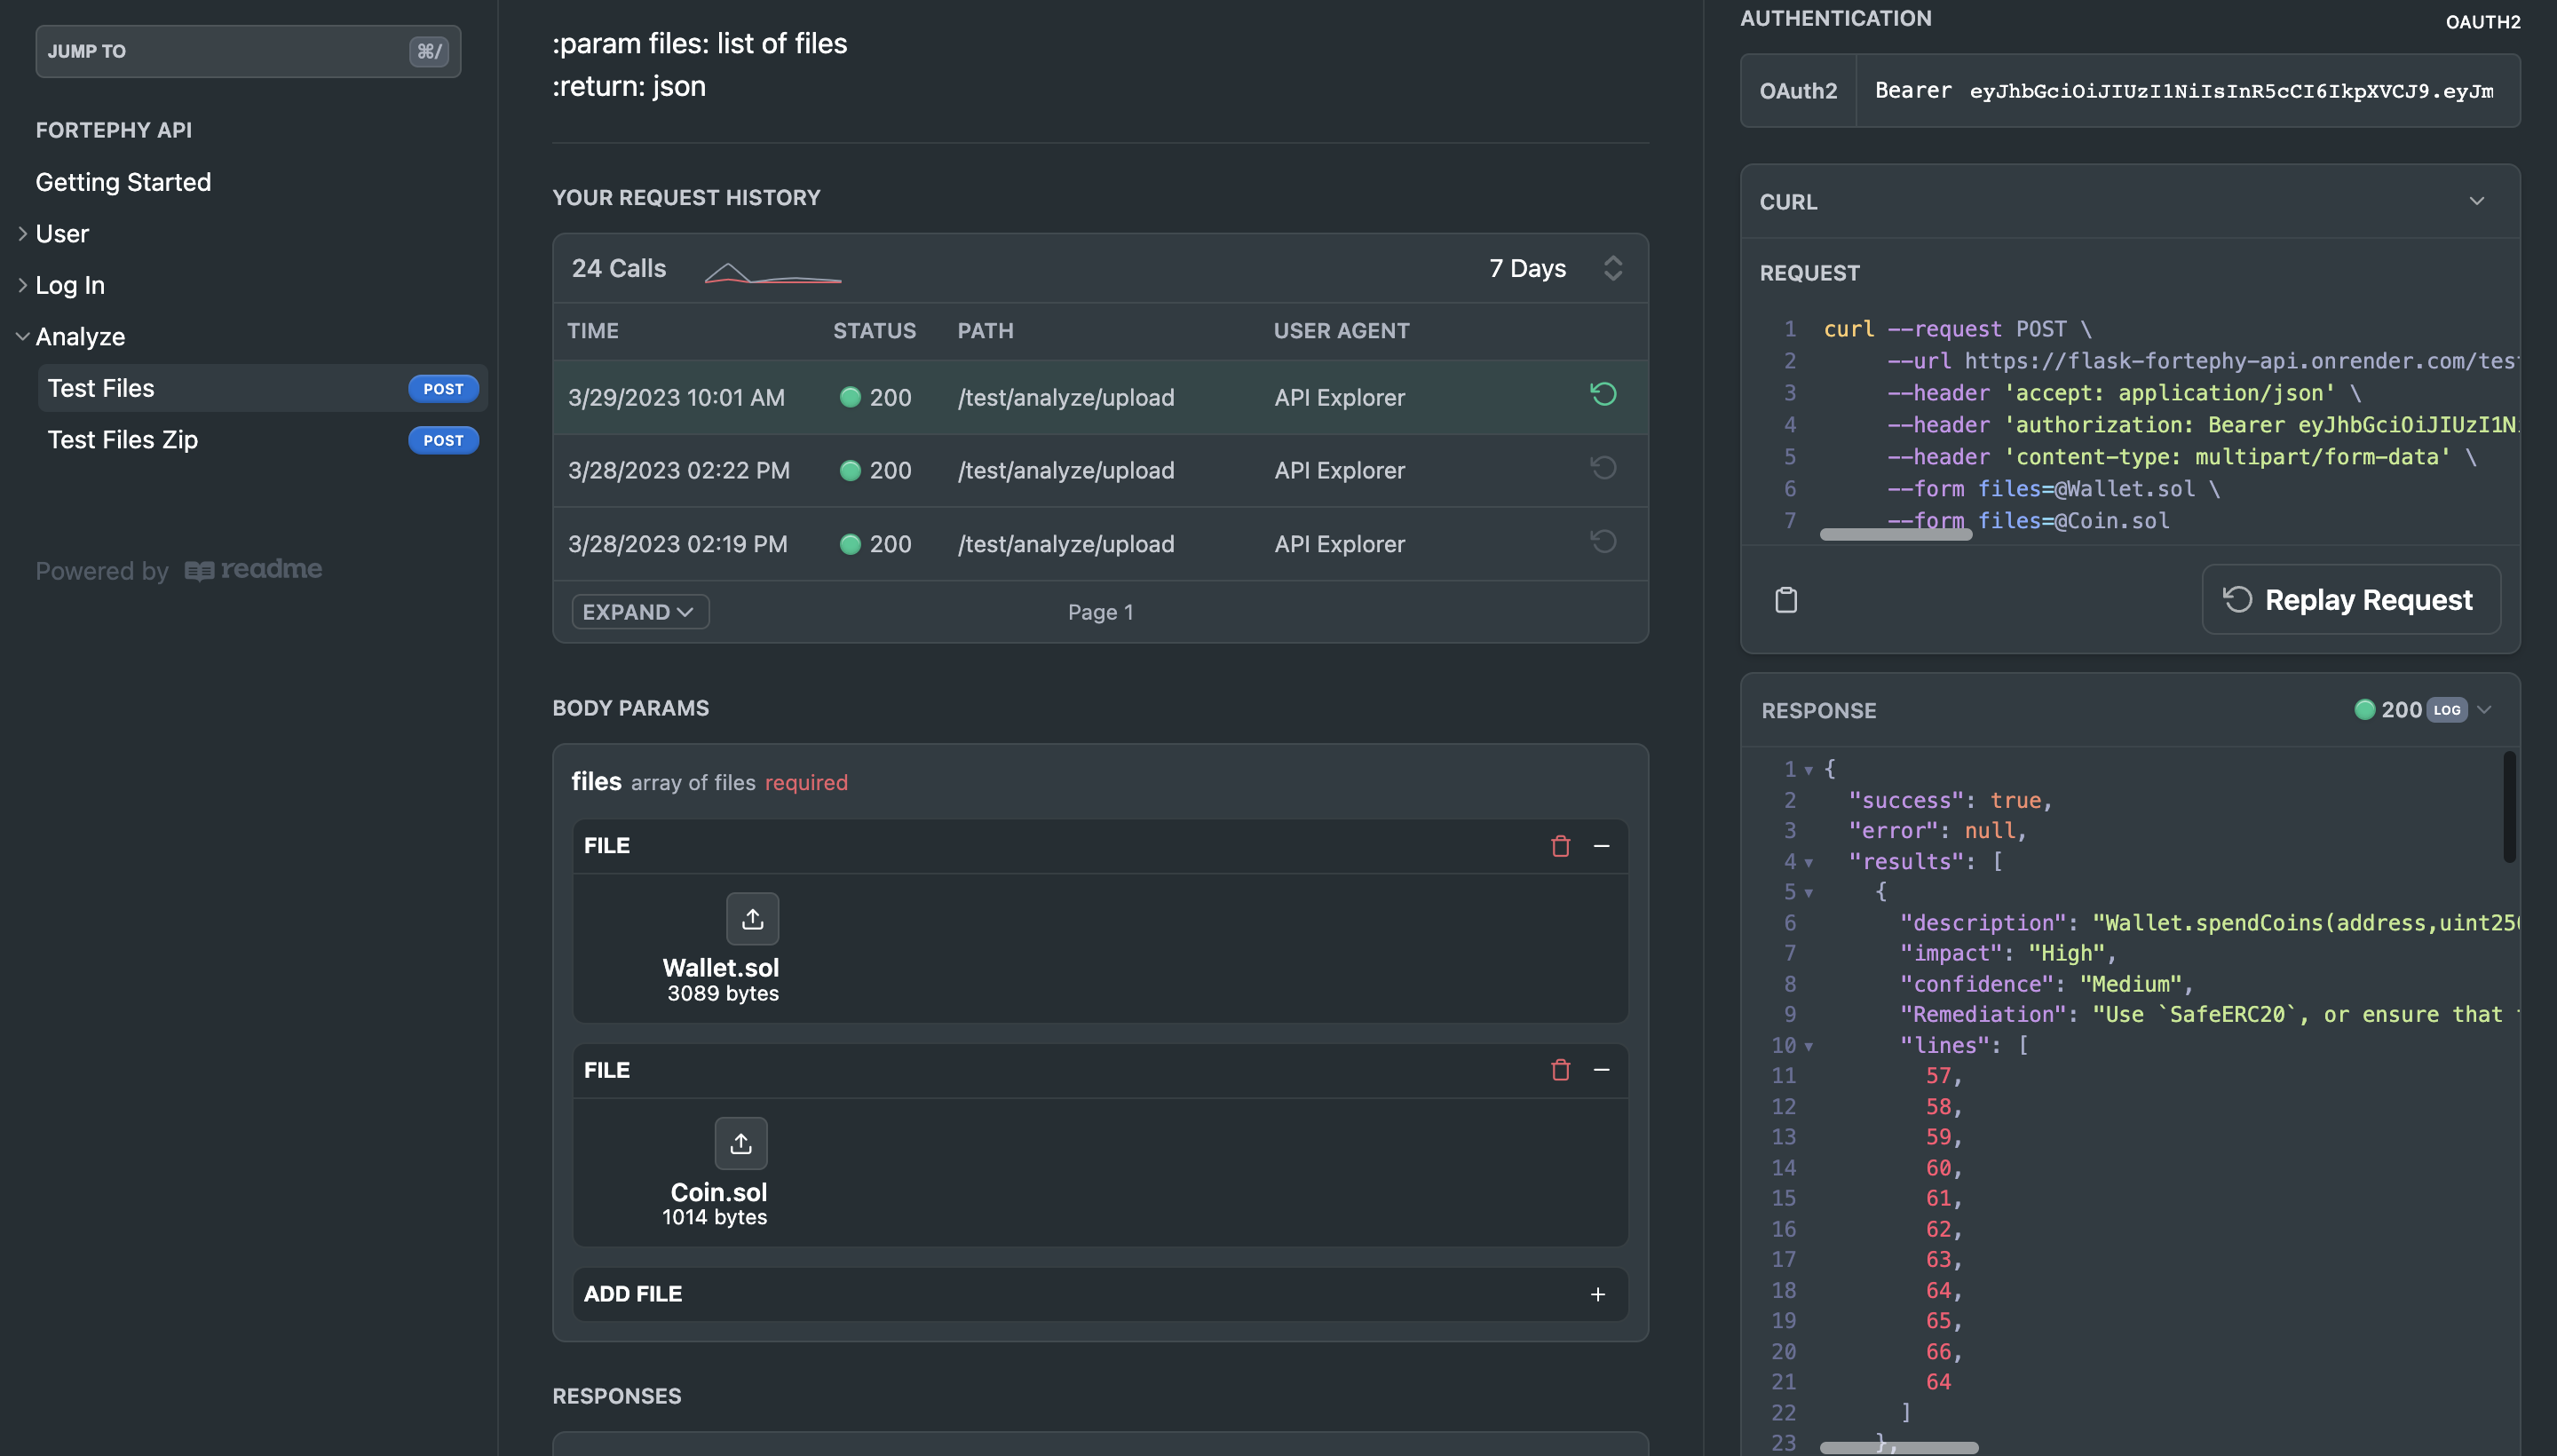Viewport: 2557px width, 1456px height.
Task: Delete Coin.sol file with trash icon
Action: point(1560,1070)
